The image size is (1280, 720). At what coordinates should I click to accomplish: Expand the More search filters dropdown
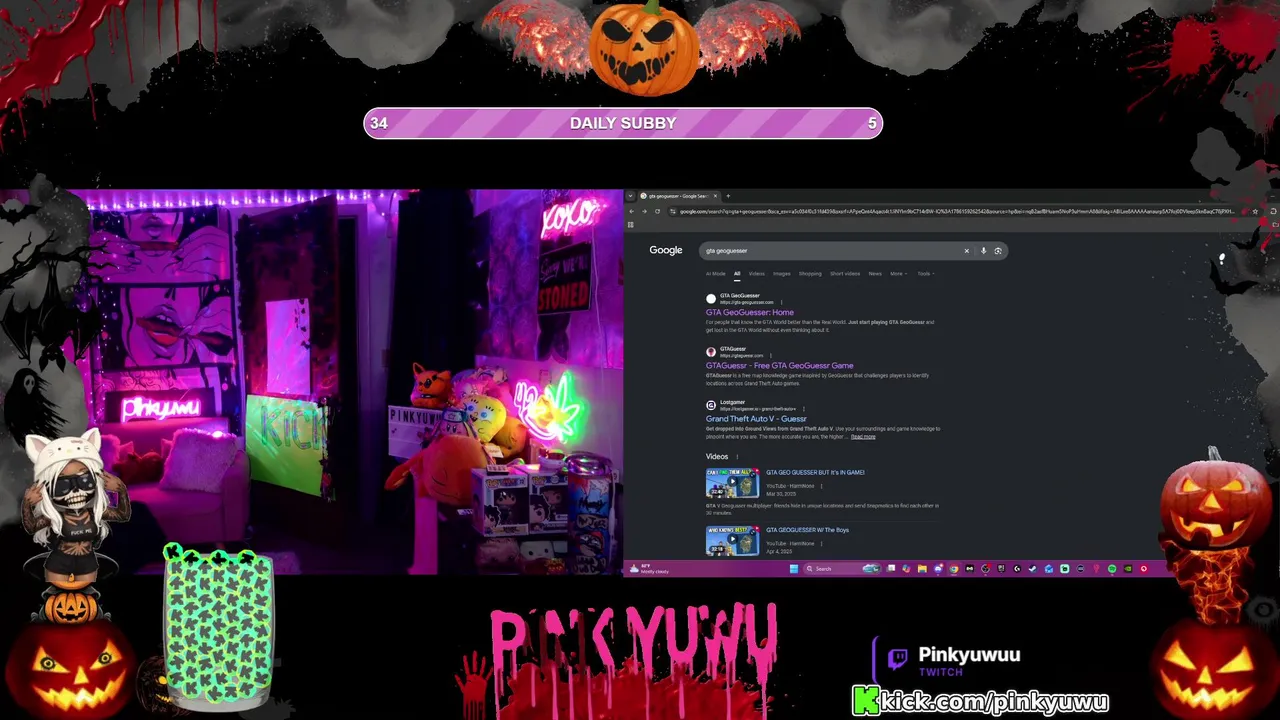pos(898,274)
